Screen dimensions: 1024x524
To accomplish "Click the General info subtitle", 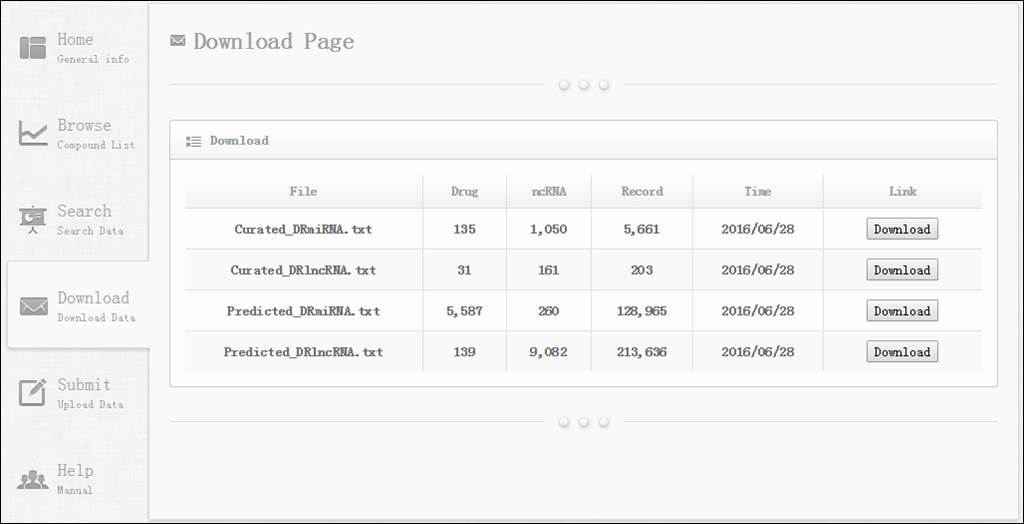I will (x=93, y=59).
